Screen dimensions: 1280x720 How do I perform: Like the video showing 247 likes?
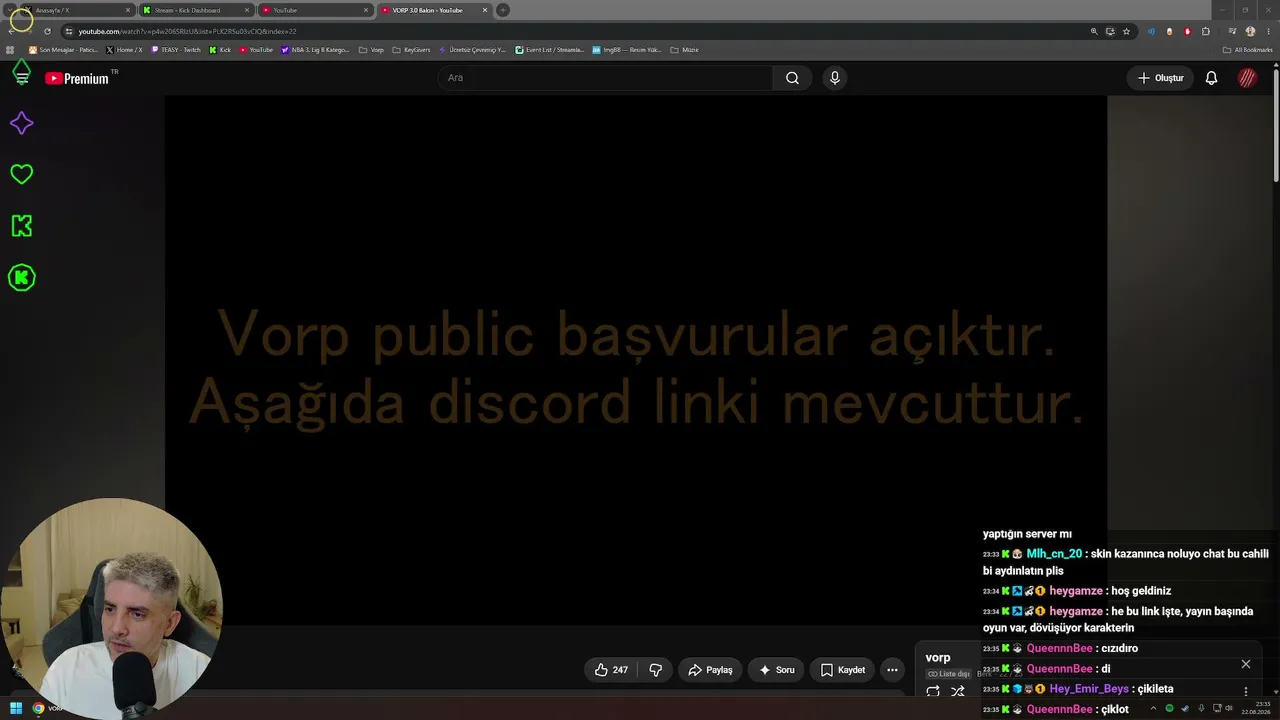(x=611, y=670)
